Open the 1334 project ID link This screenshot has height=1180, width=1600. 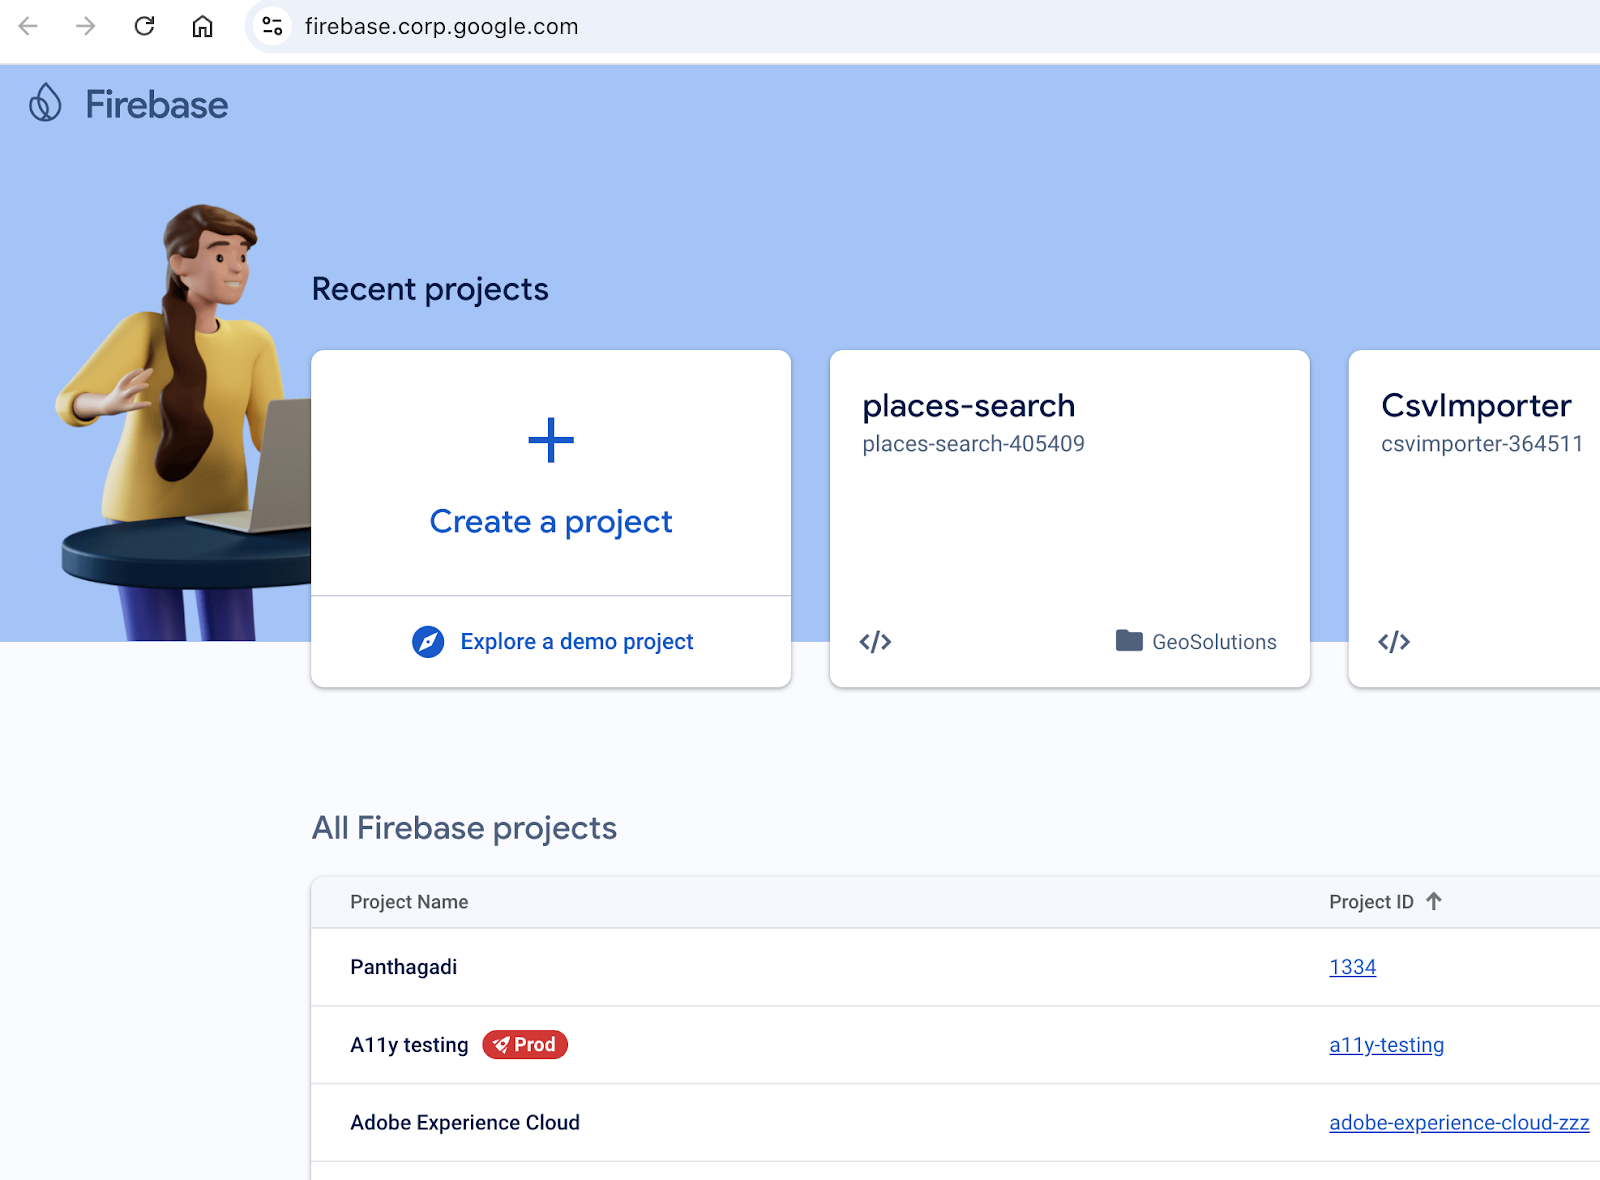coord(1352,967)
